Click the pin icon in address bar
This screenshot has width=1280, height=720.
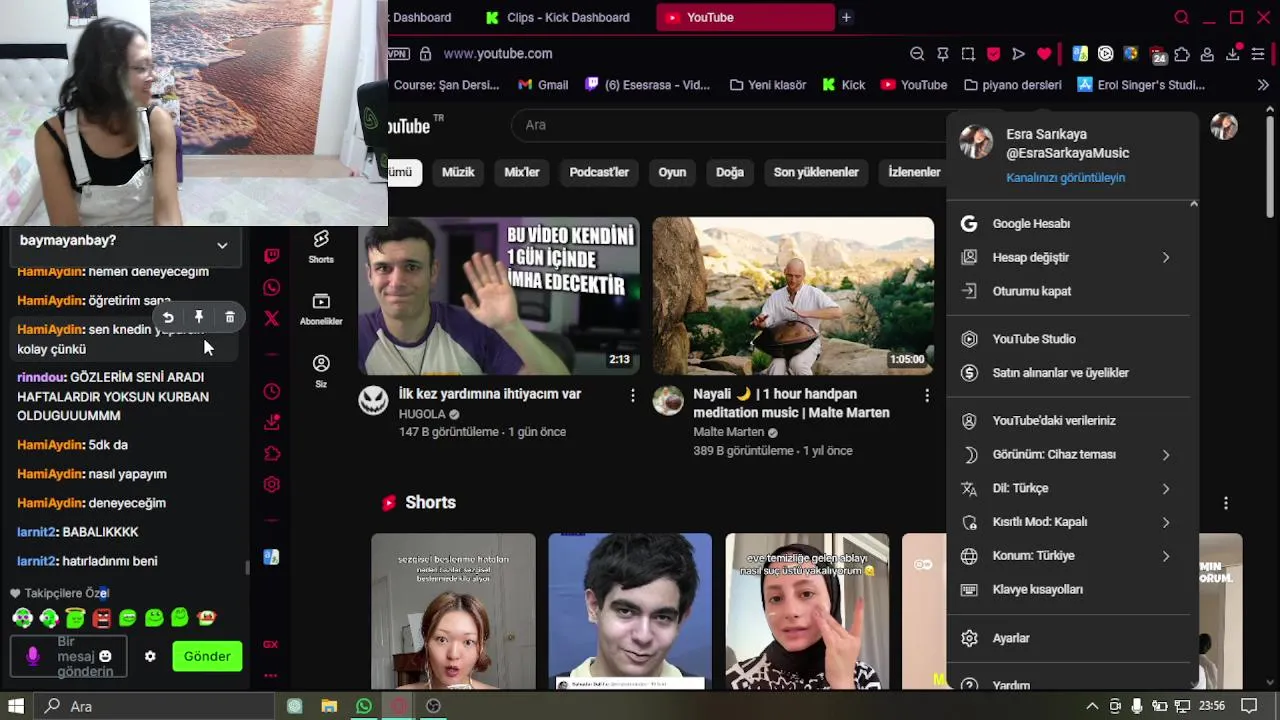(x=942, y=54)
